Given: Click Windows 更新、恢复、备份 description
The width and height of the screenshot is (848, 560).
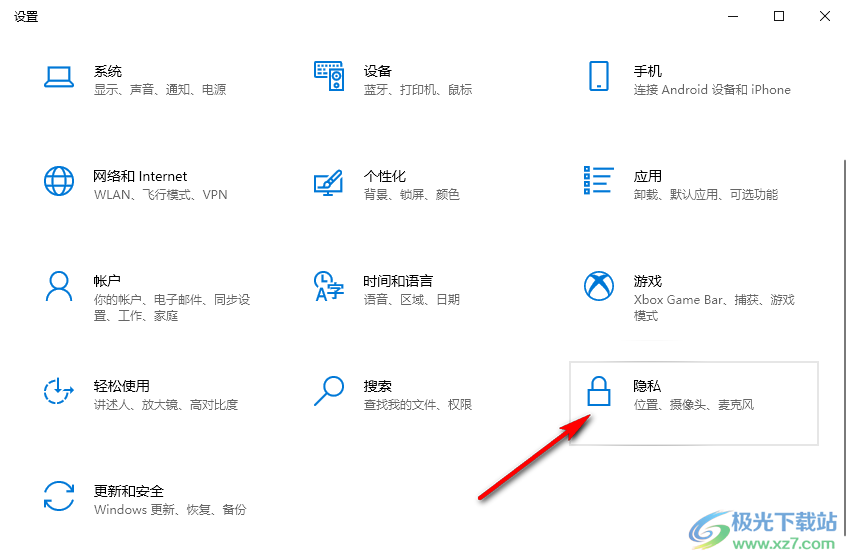Looking at the screenshot, I should click(170, 509).
